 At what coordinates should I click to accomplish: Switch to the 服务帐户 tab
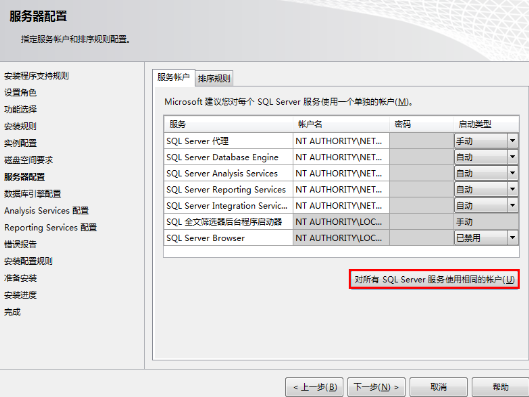click(173, 78)
